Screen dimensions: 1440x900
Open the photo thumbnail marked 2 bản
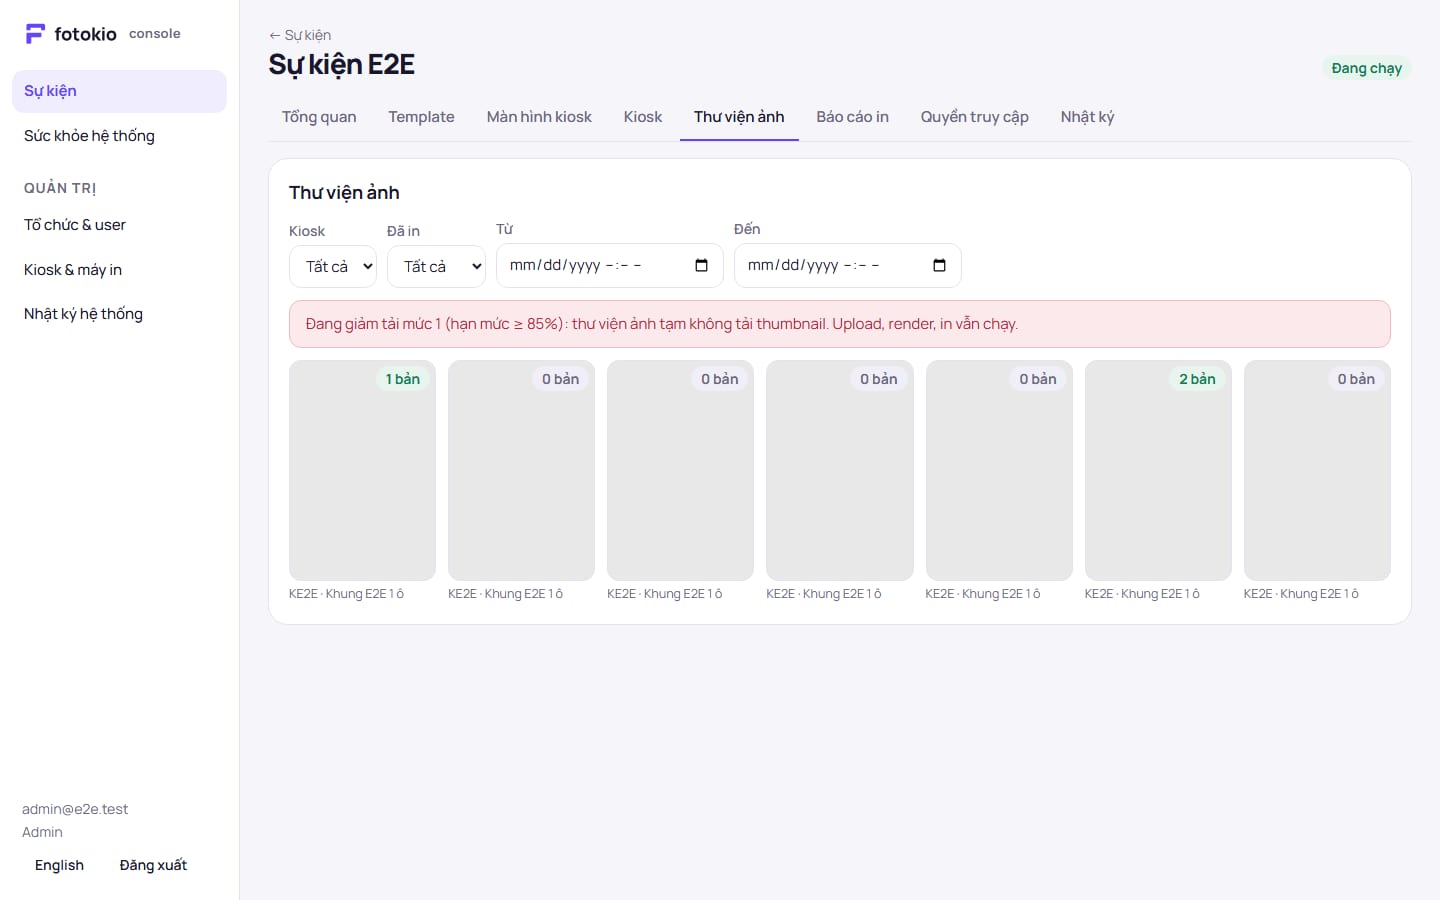point(1158,470)
